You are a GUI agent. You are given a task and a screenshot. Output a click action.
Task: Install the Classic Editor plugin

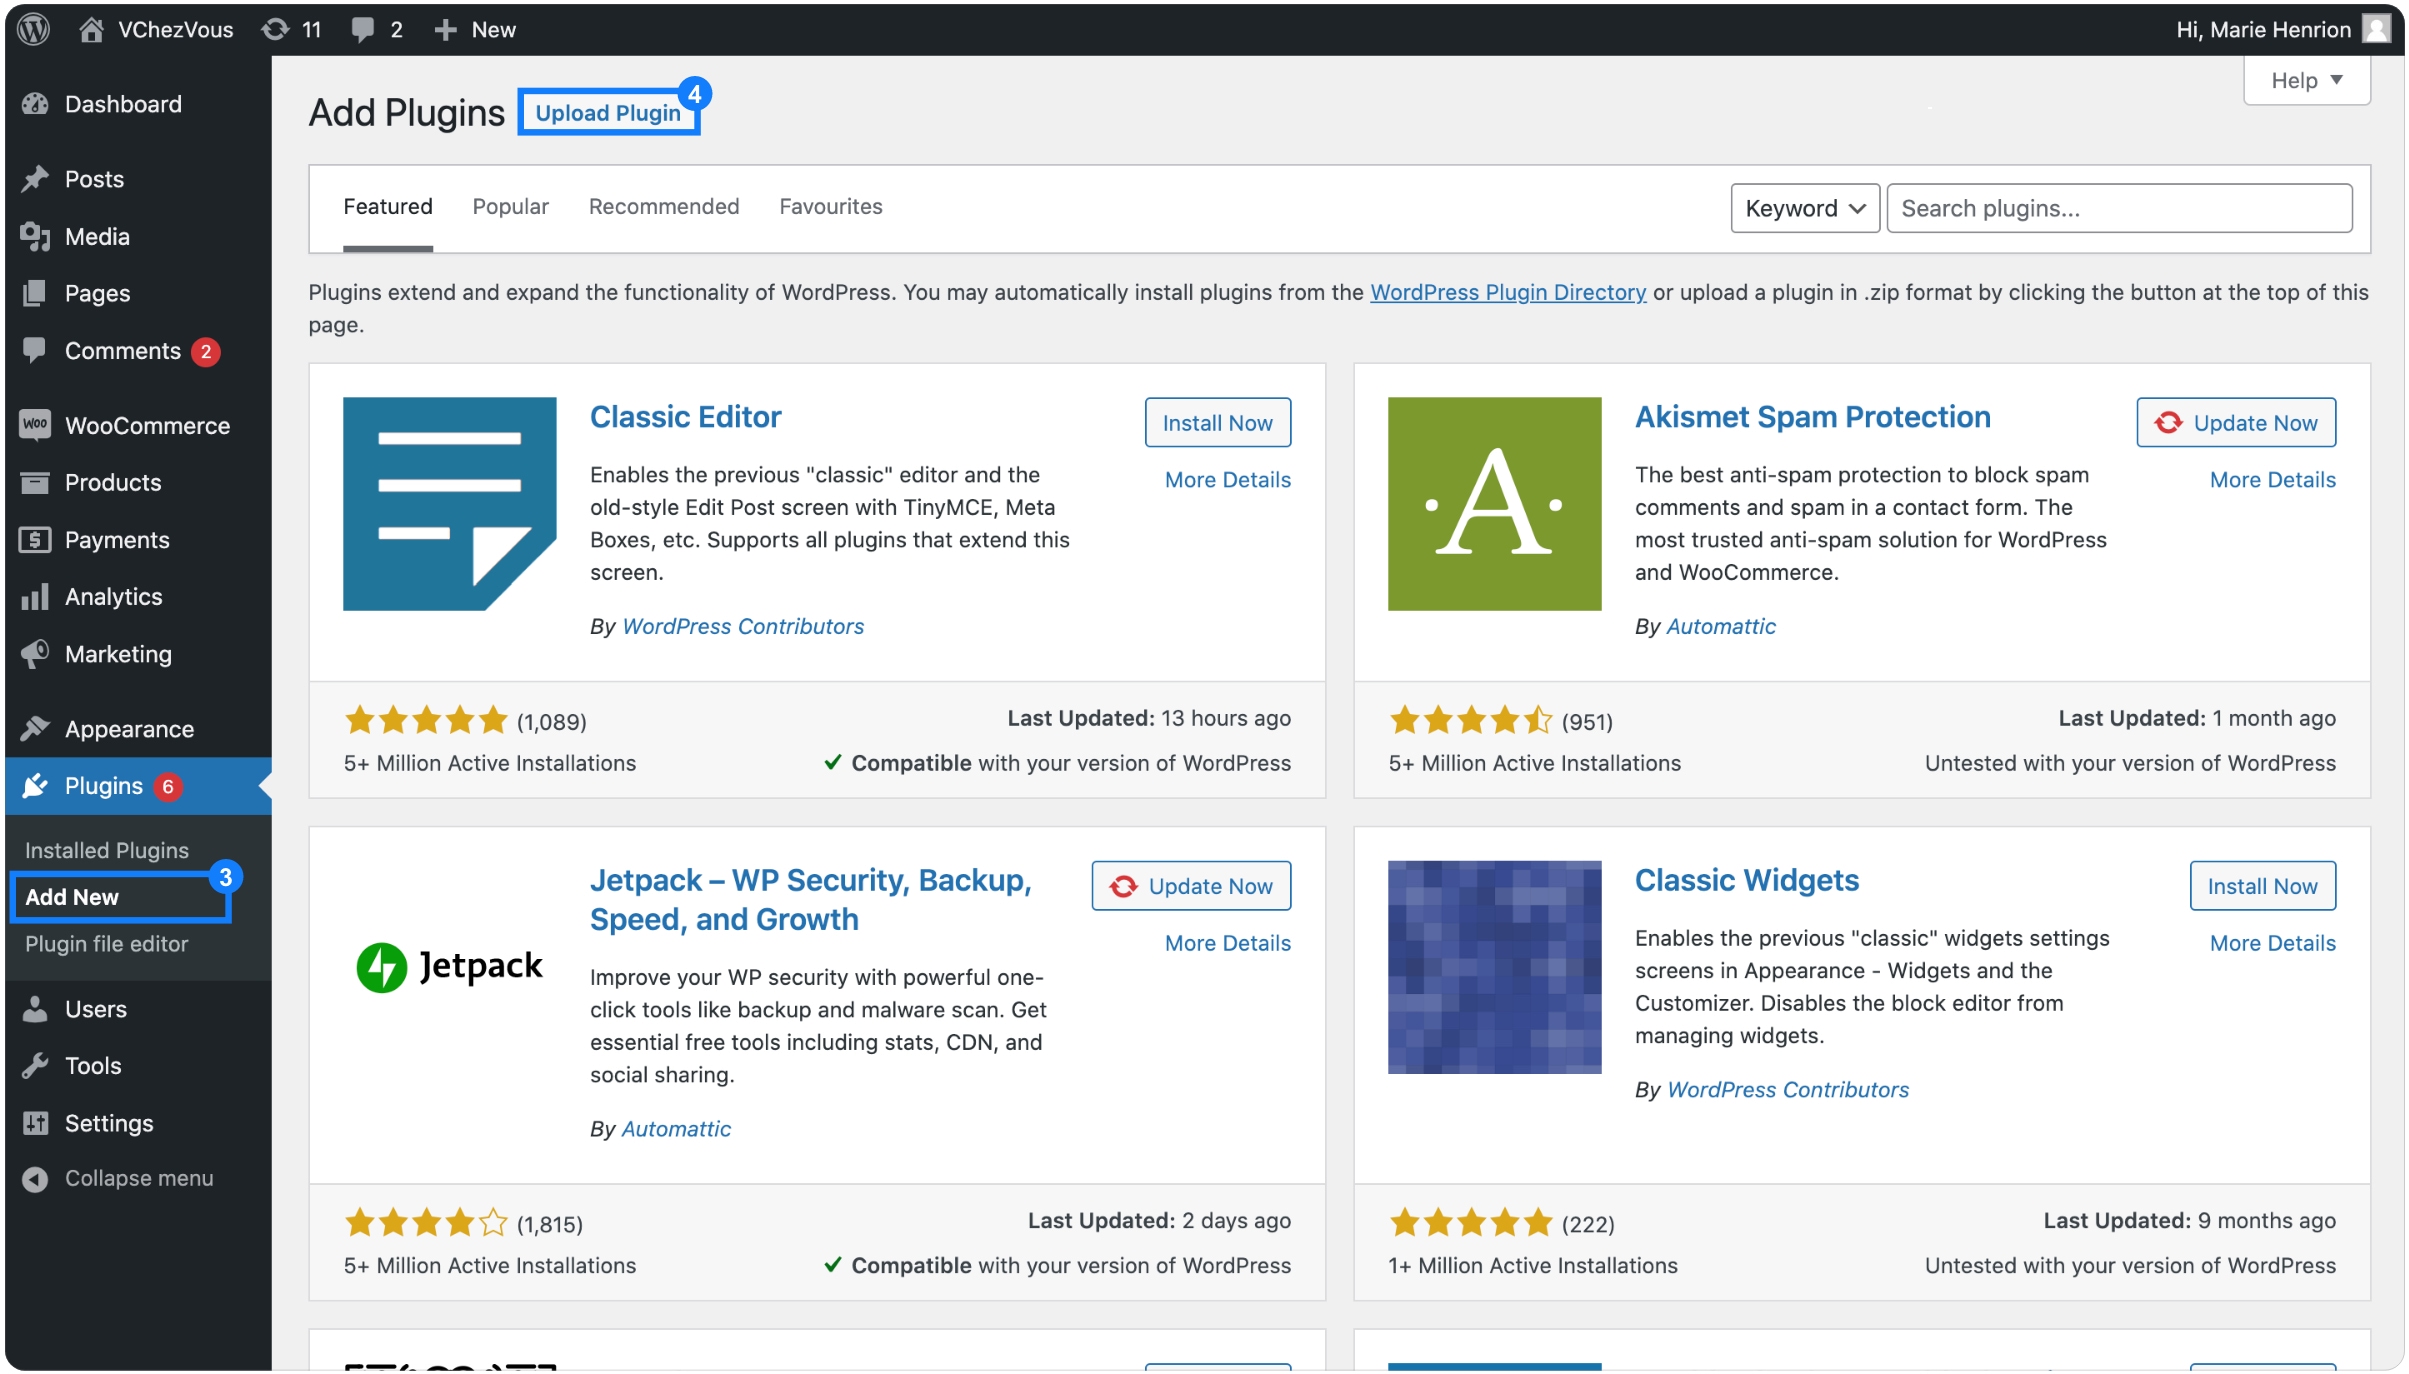1217,423
